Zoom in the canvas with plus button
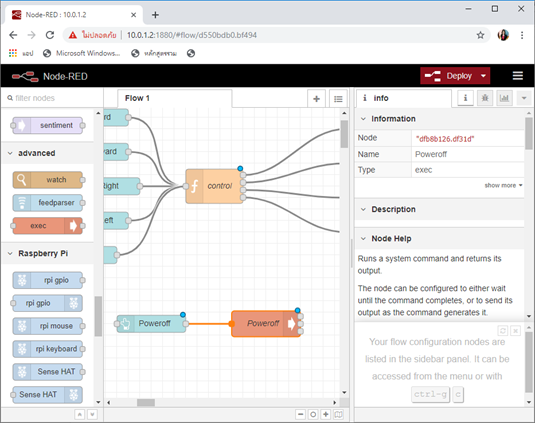The image size is (535, 423). [x=326, y=414]
